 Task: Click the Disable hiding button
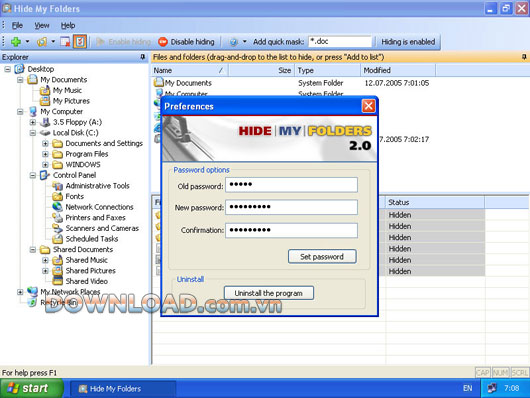(187, 42)
